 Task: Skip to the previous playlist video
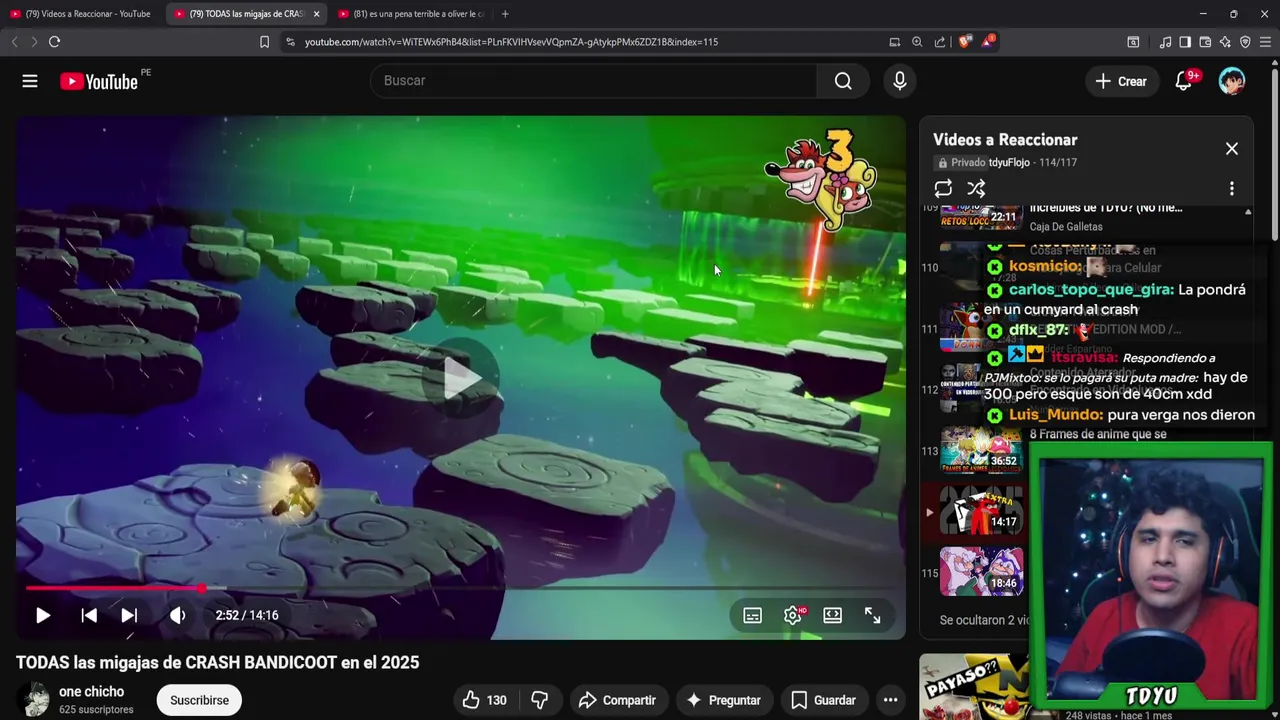tap(89, 615)
